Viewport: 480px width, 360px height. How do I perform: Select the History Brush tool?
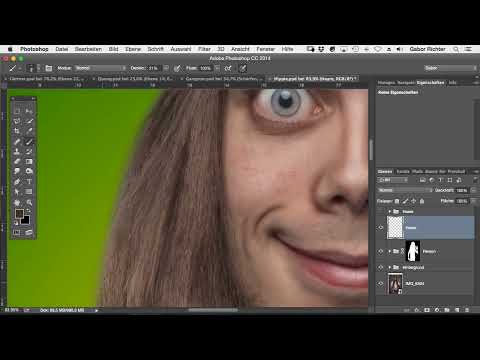29,152
